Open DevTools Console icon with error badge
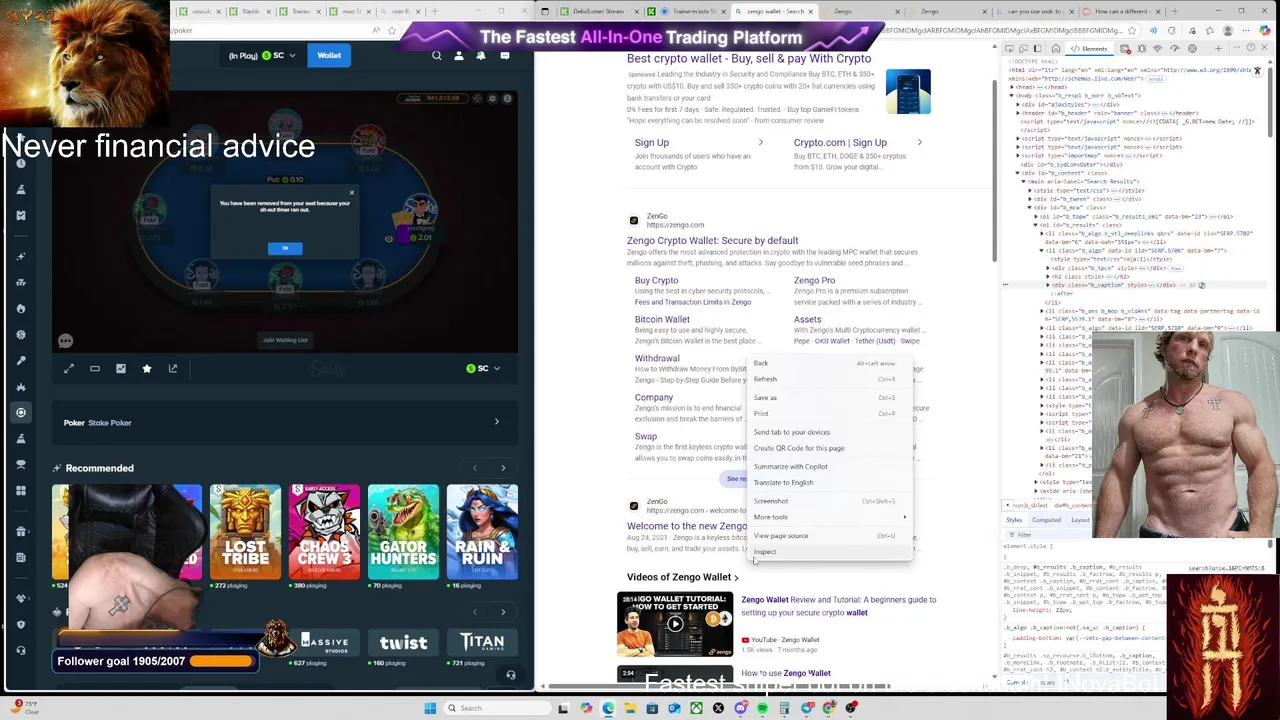The image size is (1280, 720). pos(1125,49)
